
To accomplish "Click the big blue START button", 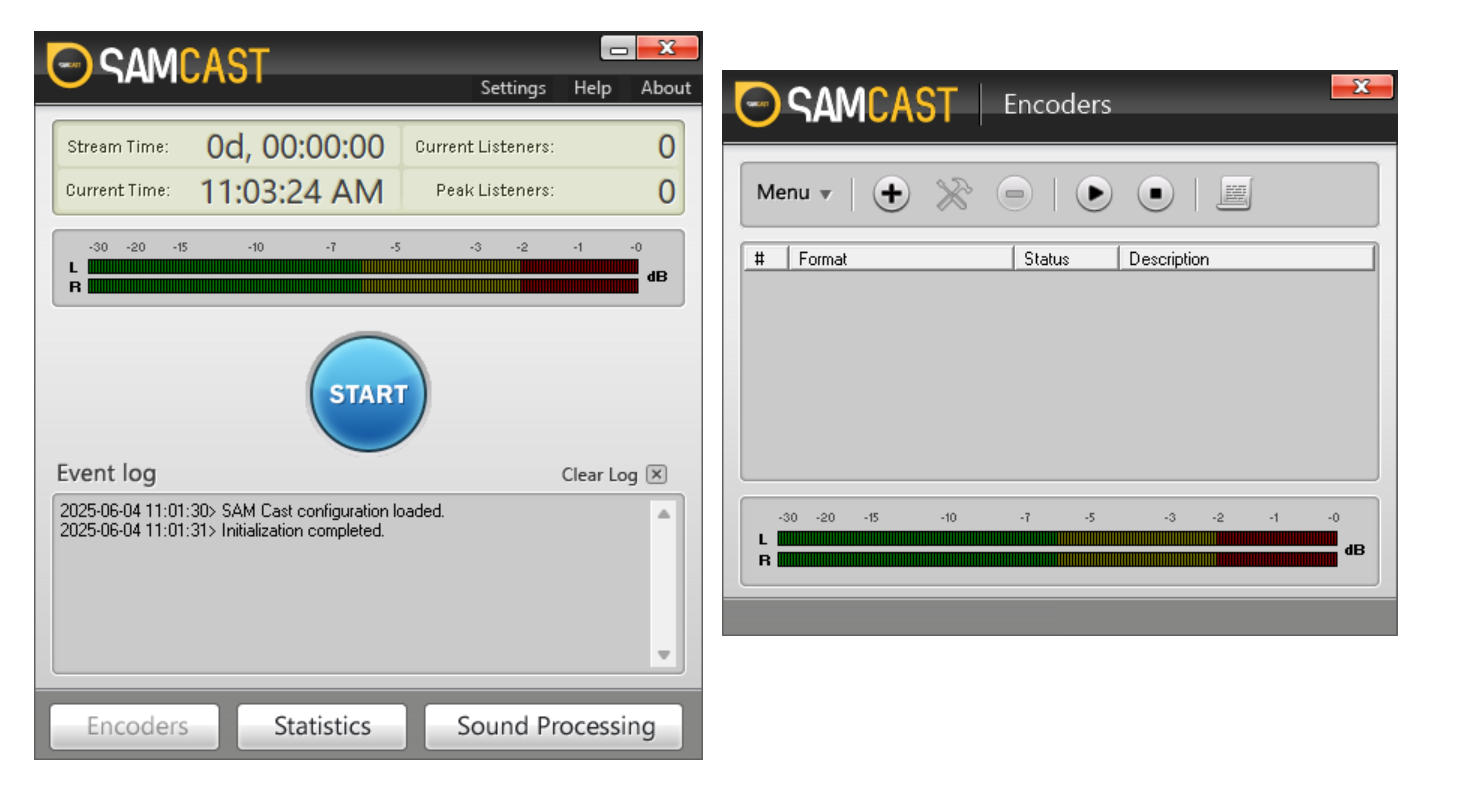I will 368,393.
